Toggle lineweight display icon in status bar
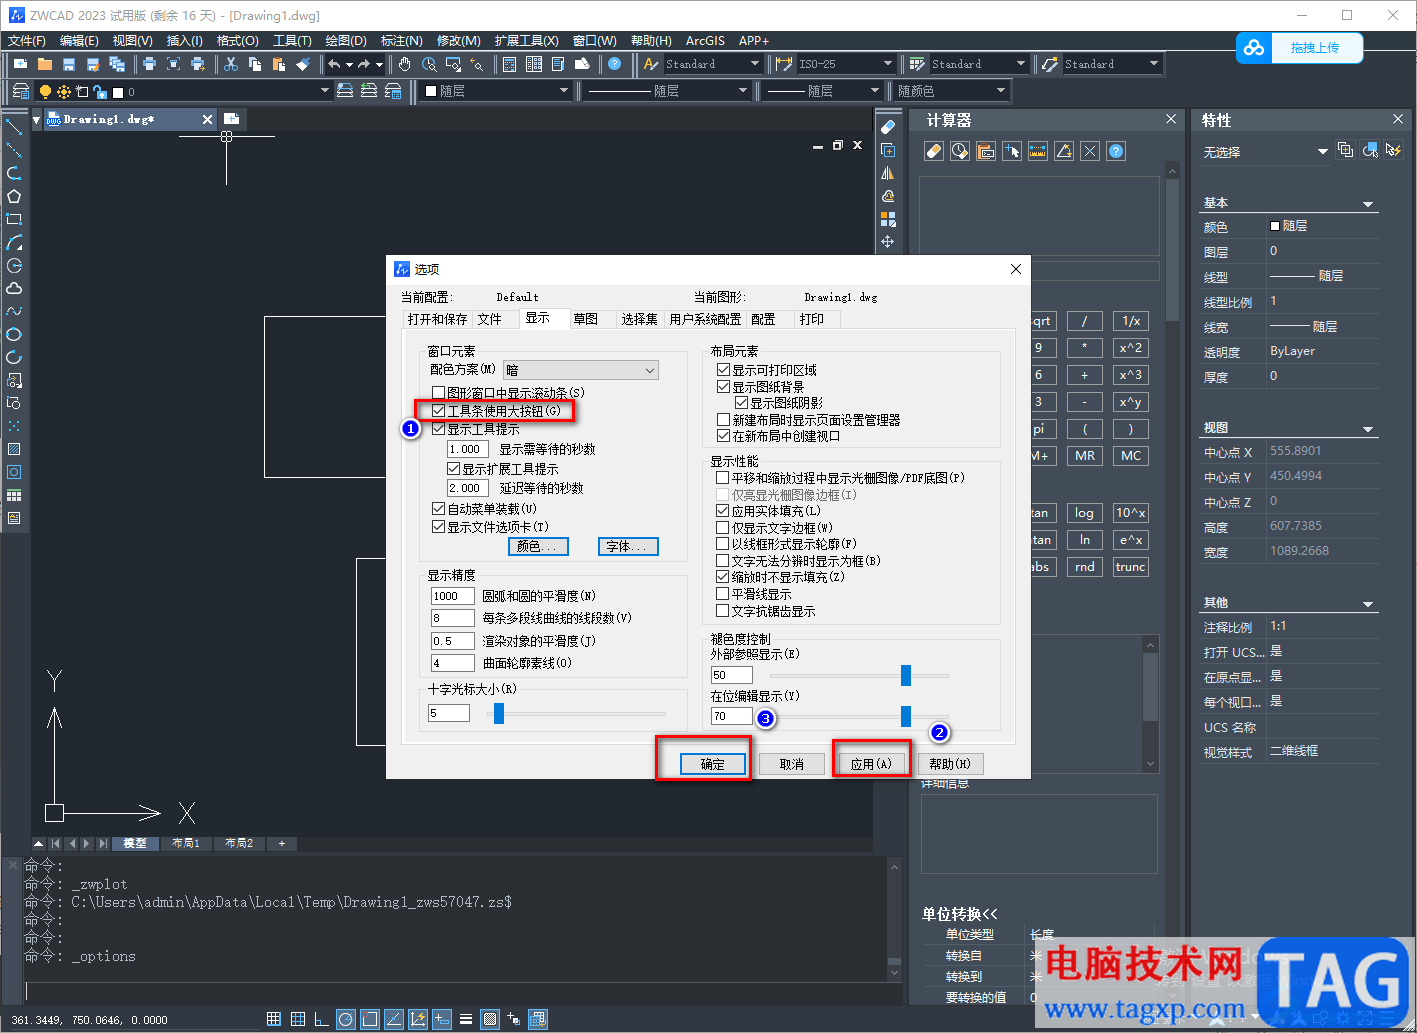 466,1020
